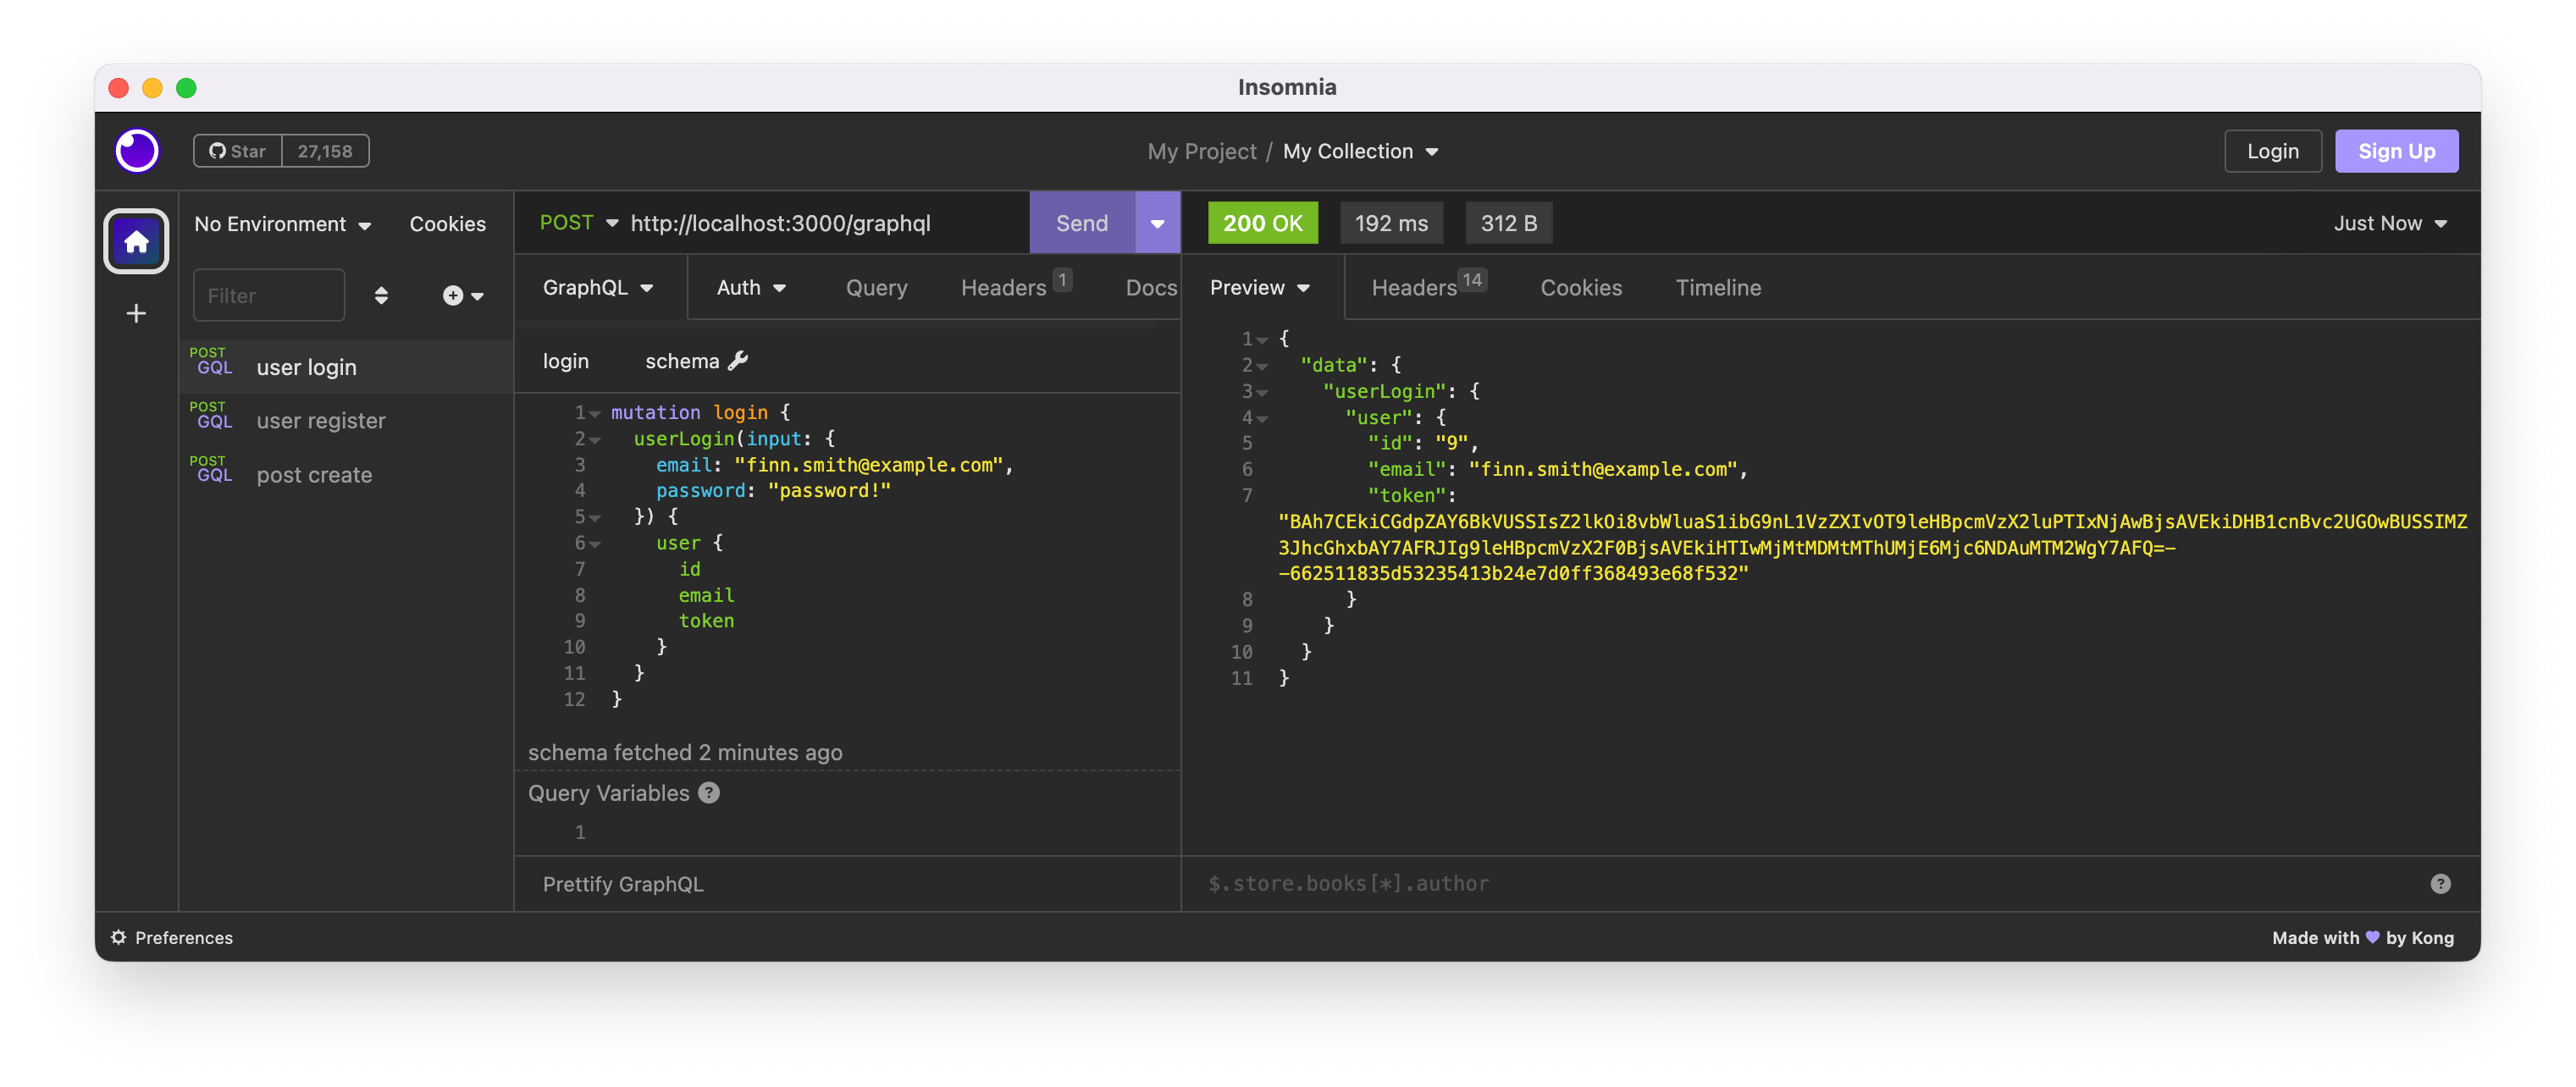Click the password value in the query editor
Image resolution: width=2576 pixels, height=1087 pixels.
[829, 491]
